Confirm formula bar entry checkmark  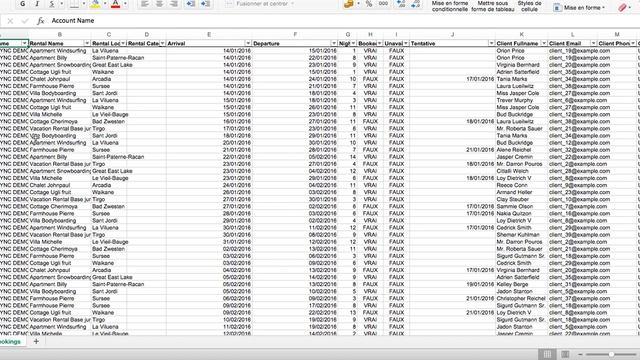point(25,21)
